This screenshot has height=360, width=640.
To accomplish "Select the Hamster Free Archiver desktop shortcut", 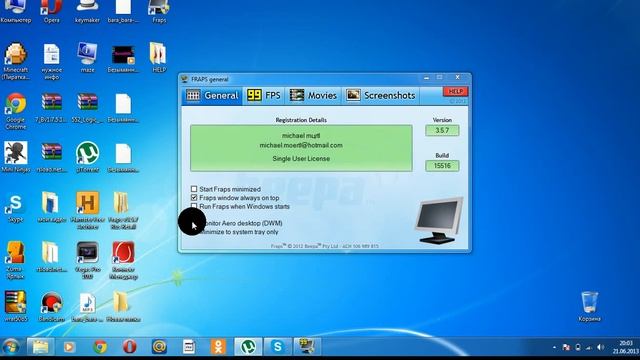I will pyautogui.click(x=87, y=210).
